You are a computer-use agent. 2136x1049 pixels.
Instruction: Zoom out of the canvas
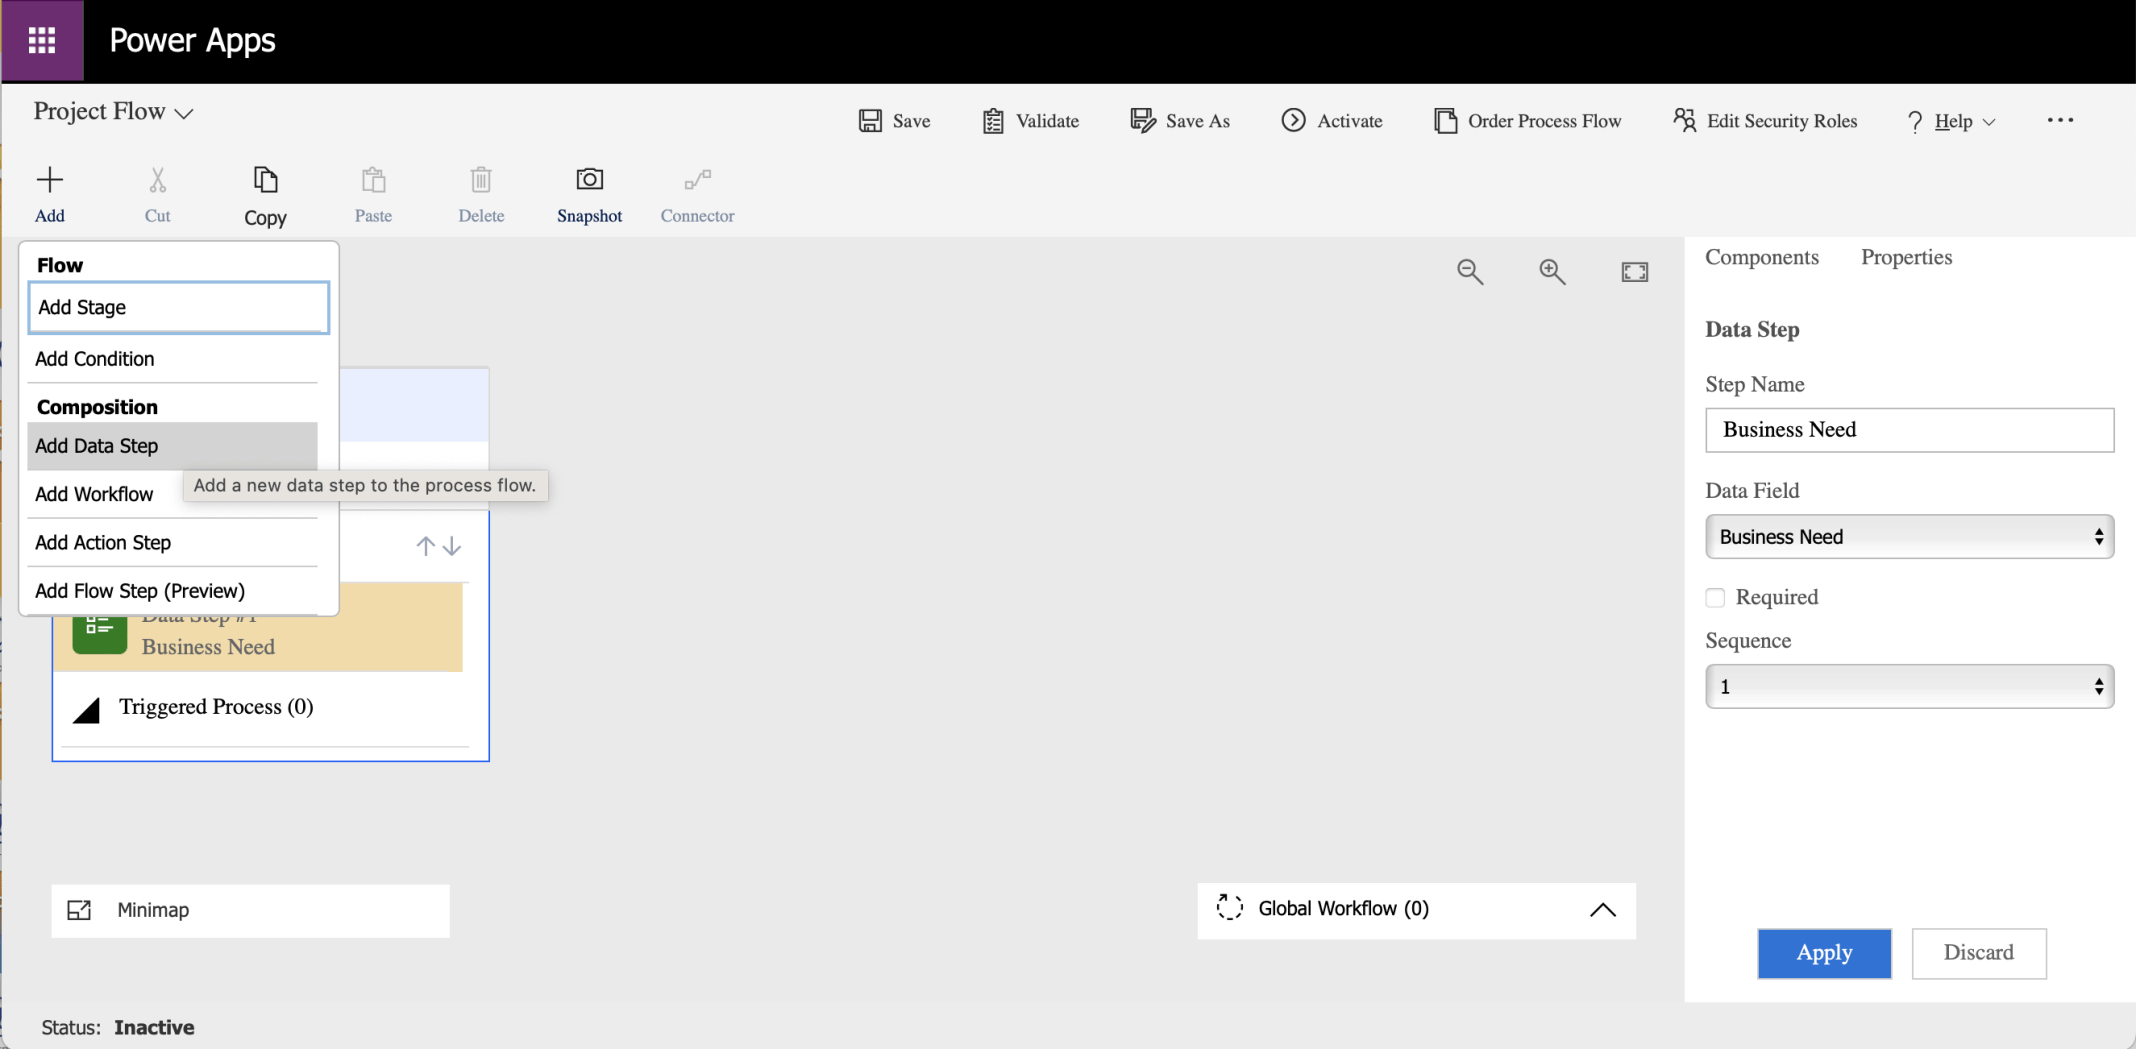pyautogui.click(x=1469, y=272)
